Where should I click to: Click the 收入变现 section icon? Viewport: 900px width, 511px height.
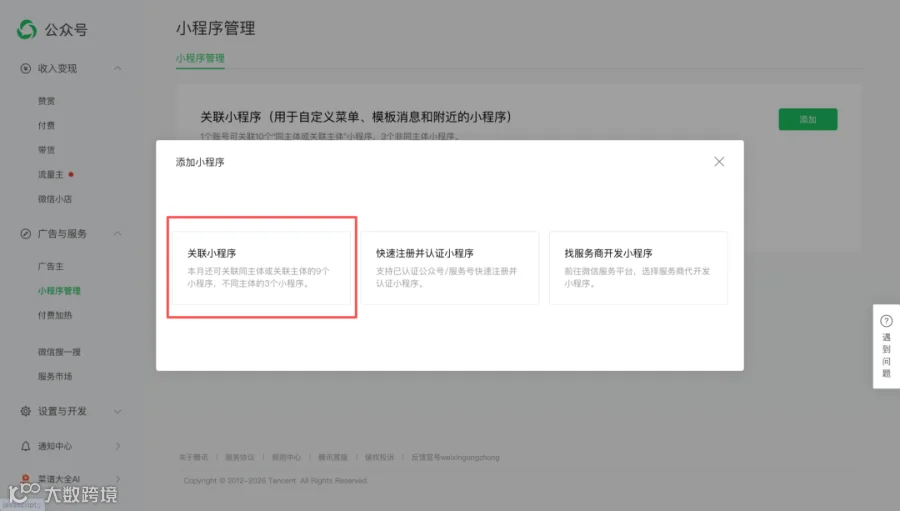pyautogui.click(x=25, y=68)
